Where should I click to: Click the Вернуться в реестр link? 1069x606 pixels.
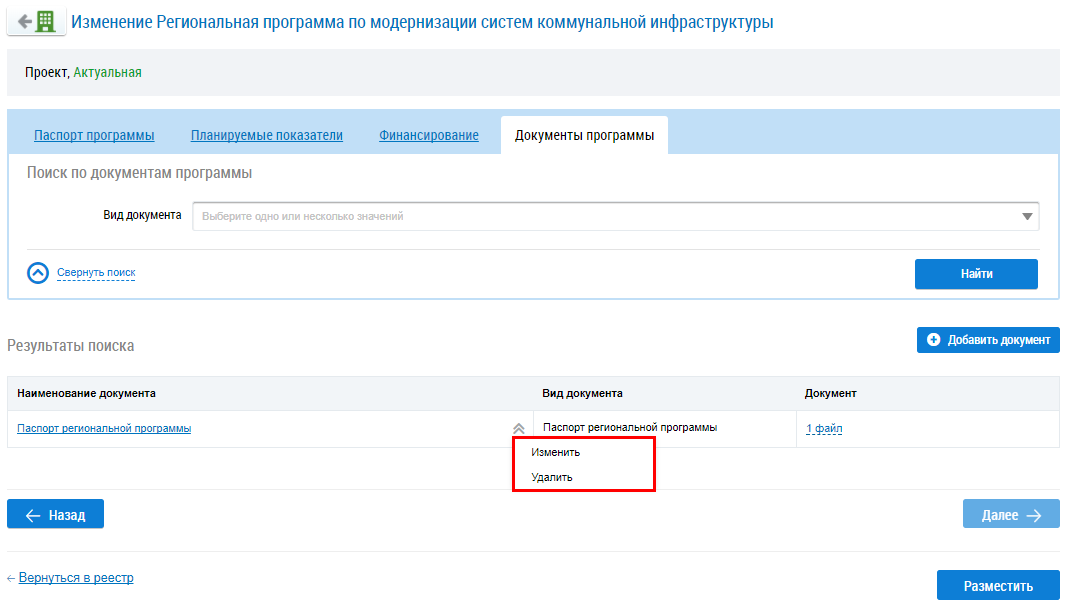[x=75, y=578]
